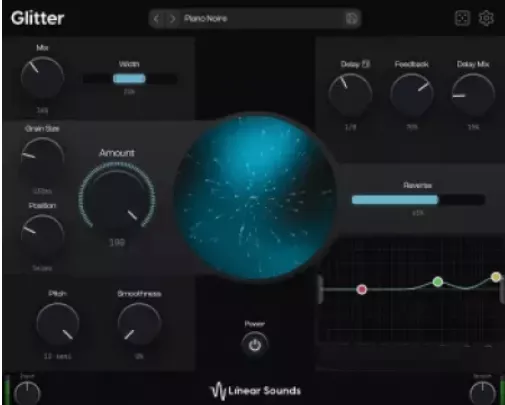Viewport: 505px width, 405px height.
Task: Click the Glitter plugin title
Action: (x=37, y=18)
